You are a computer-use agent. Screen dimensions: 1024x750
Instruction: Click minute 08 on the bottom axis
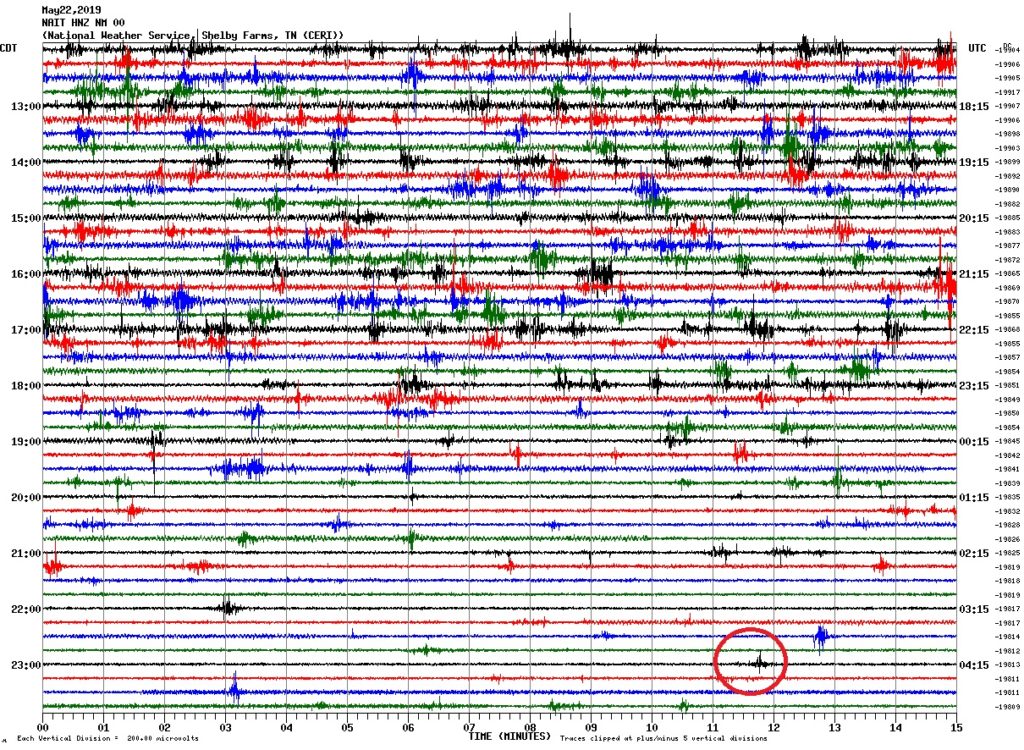530,728
